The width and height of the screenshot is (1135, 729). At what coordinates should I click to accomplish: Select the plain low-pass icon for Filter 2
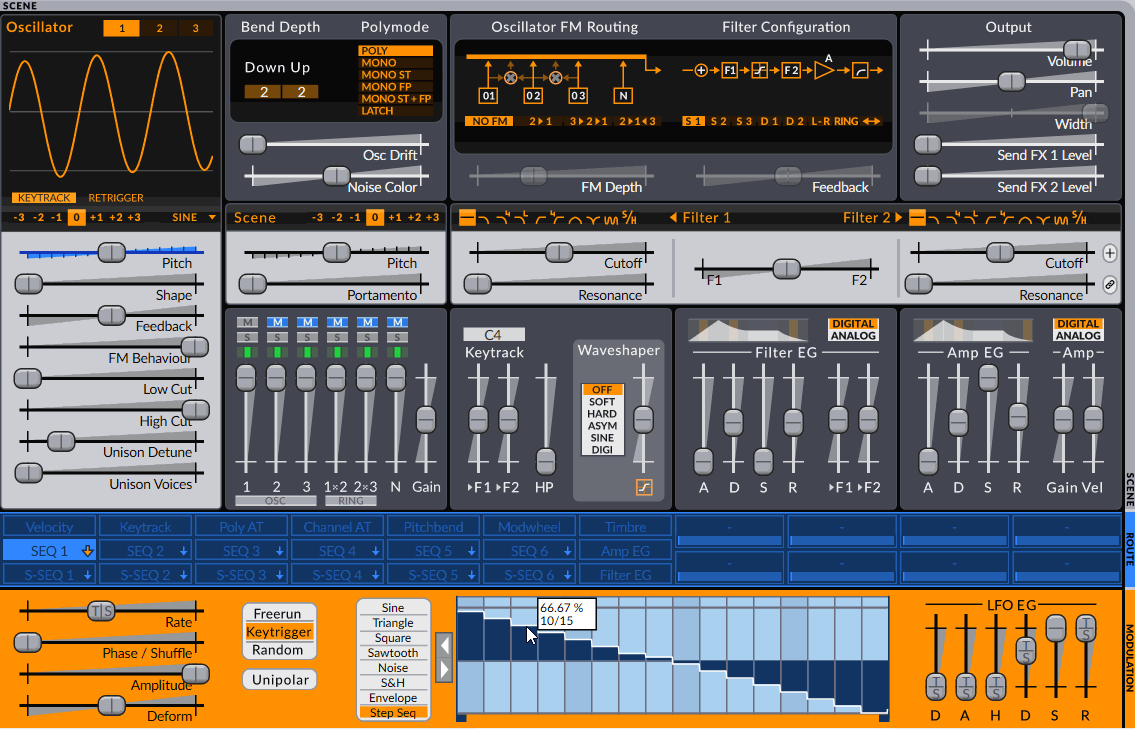[x=934, y=218]
